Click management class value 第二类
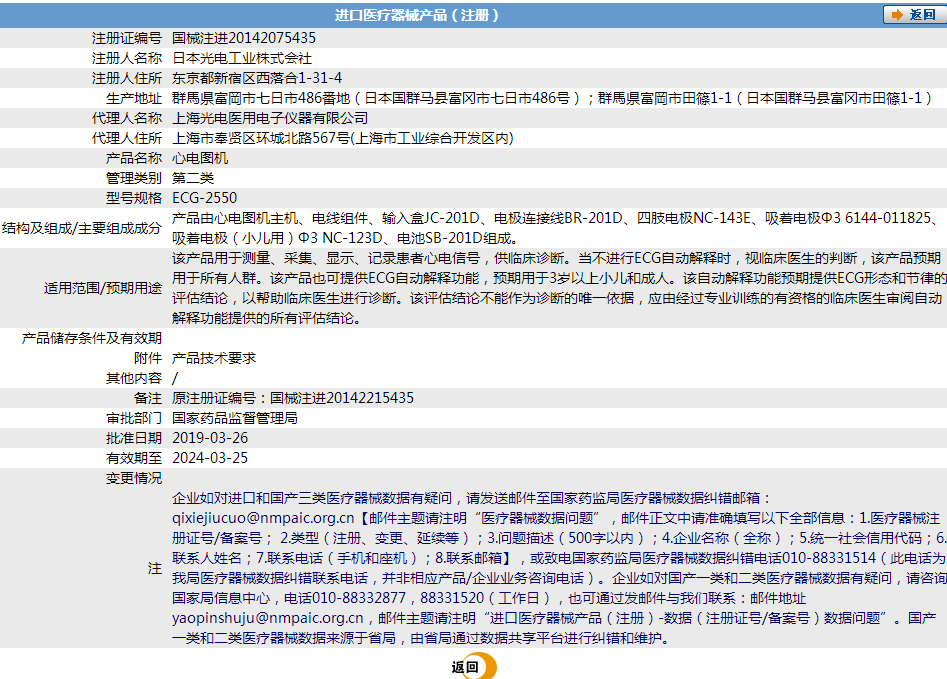 point(193,178)
